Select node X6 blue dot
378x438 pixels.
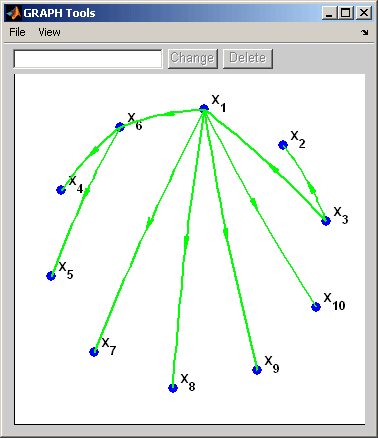(120, 127)
